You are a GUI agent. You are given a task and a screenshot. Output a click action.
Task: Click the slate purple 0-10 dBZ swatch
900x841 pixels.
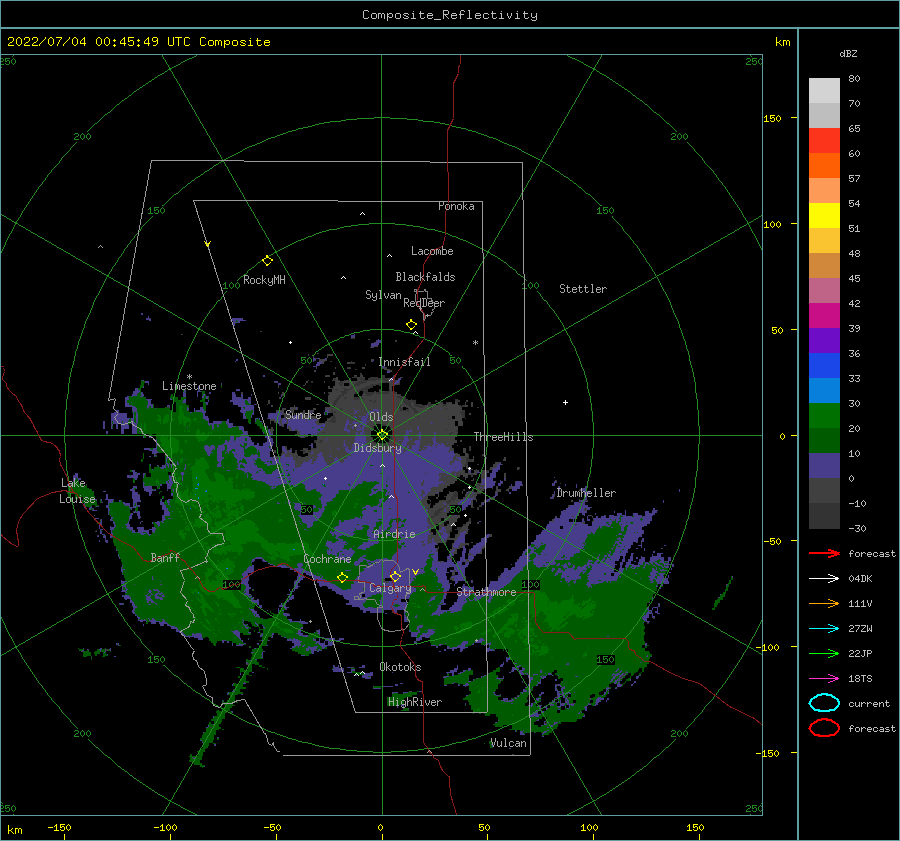824,466
